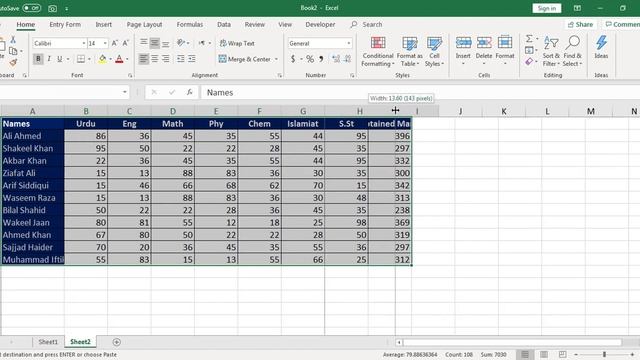Click the text Orientation icon
Screen dimensions: 640x360
[181, 43]
